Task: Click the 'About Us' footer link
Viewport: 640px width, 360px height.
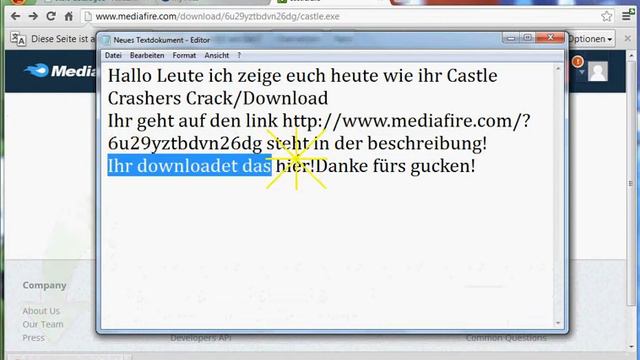Action: pyautogui.click(x=41, y=311)
